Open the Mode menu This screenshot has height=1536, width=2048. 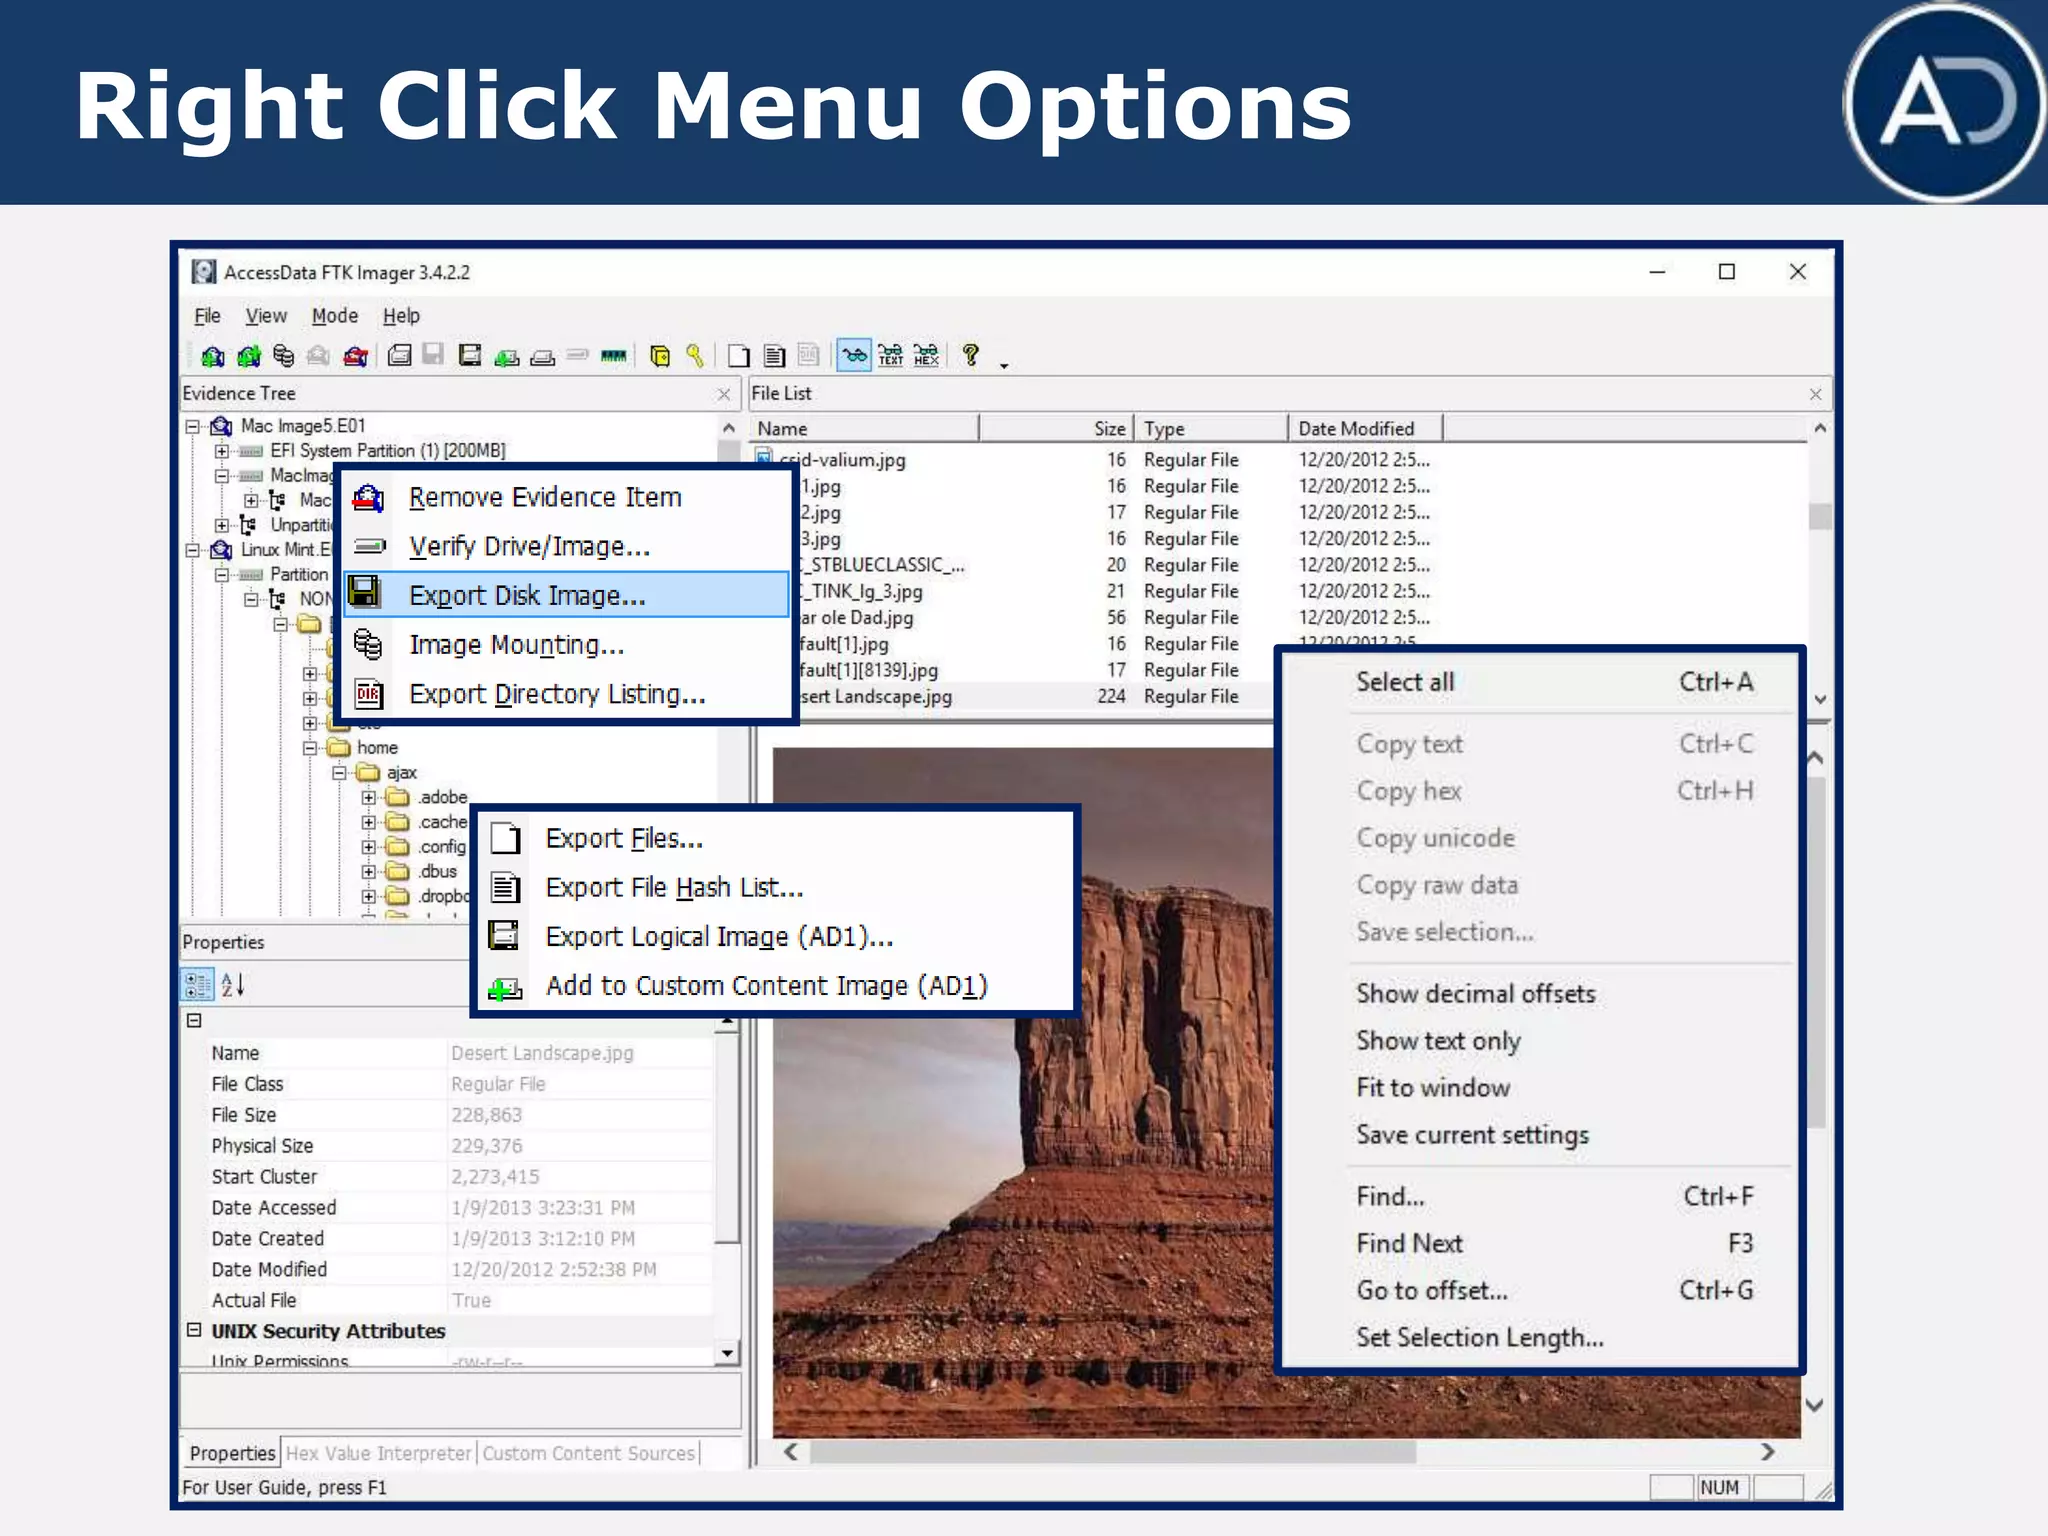(x=334, y=316)
